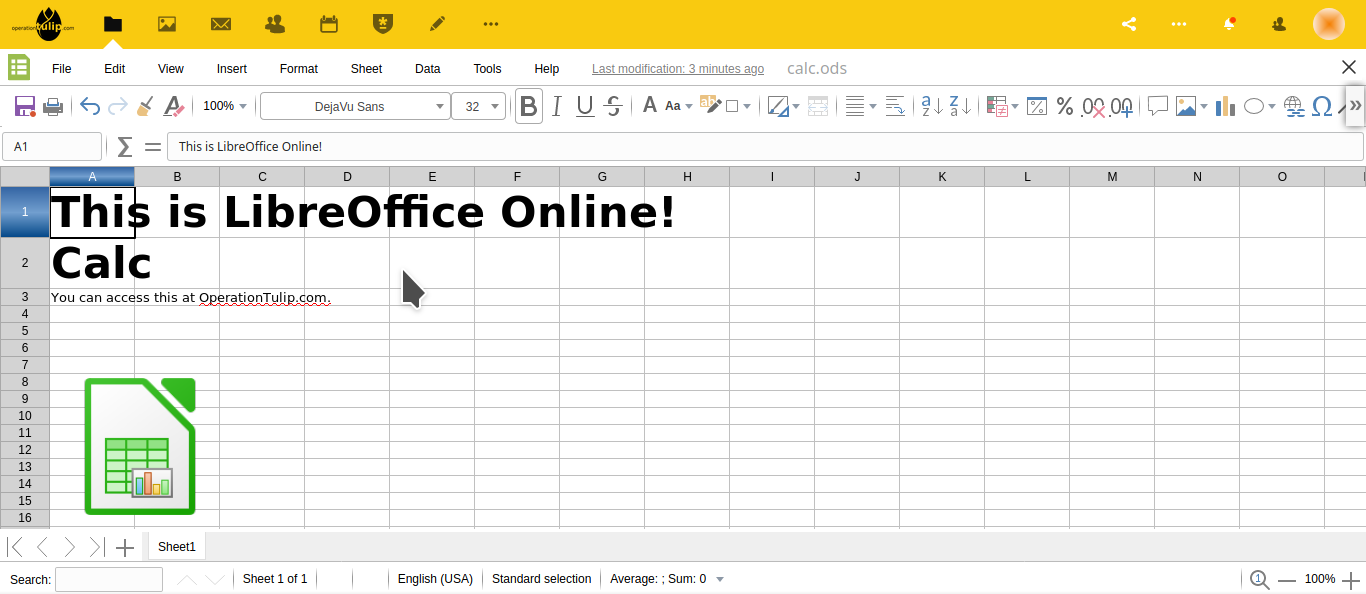Viewport: 1366px width, 594px height.
Task: Open notifications with the bell icon
Action: pos(1229,24)
